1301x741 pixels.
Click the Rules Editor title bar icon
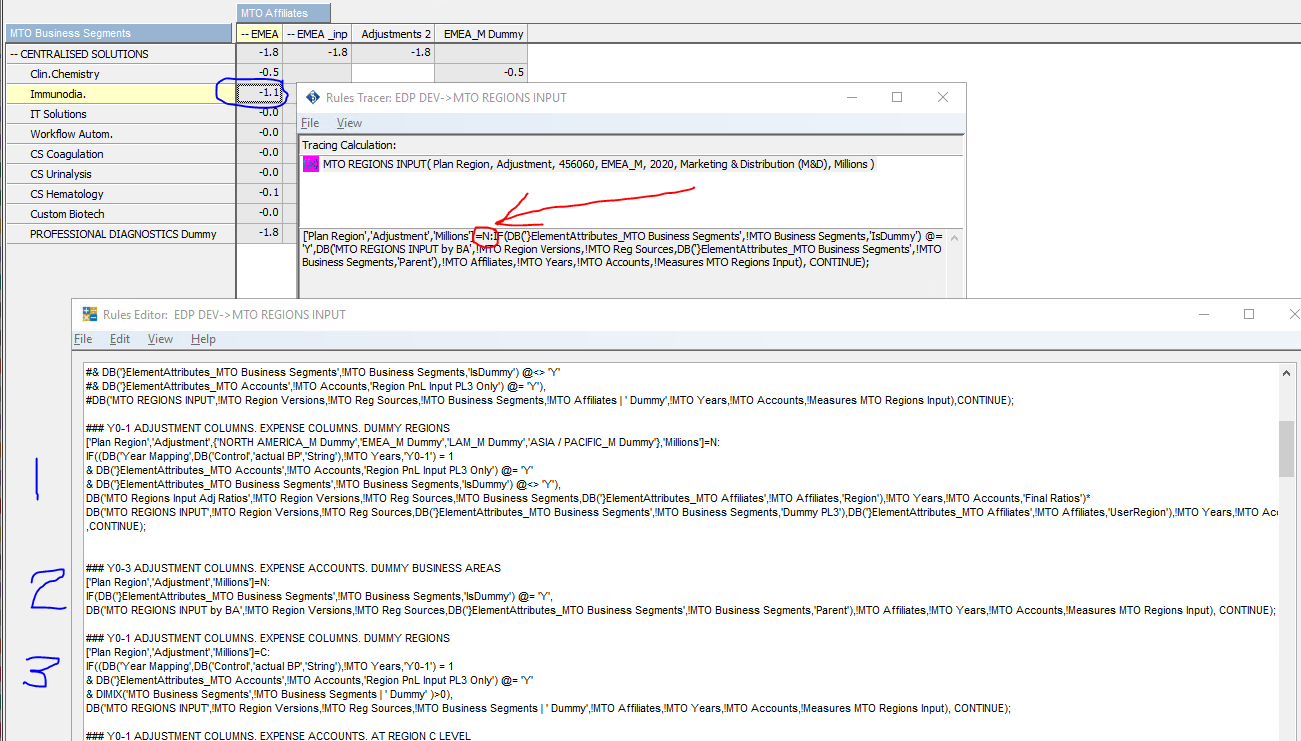89,314
